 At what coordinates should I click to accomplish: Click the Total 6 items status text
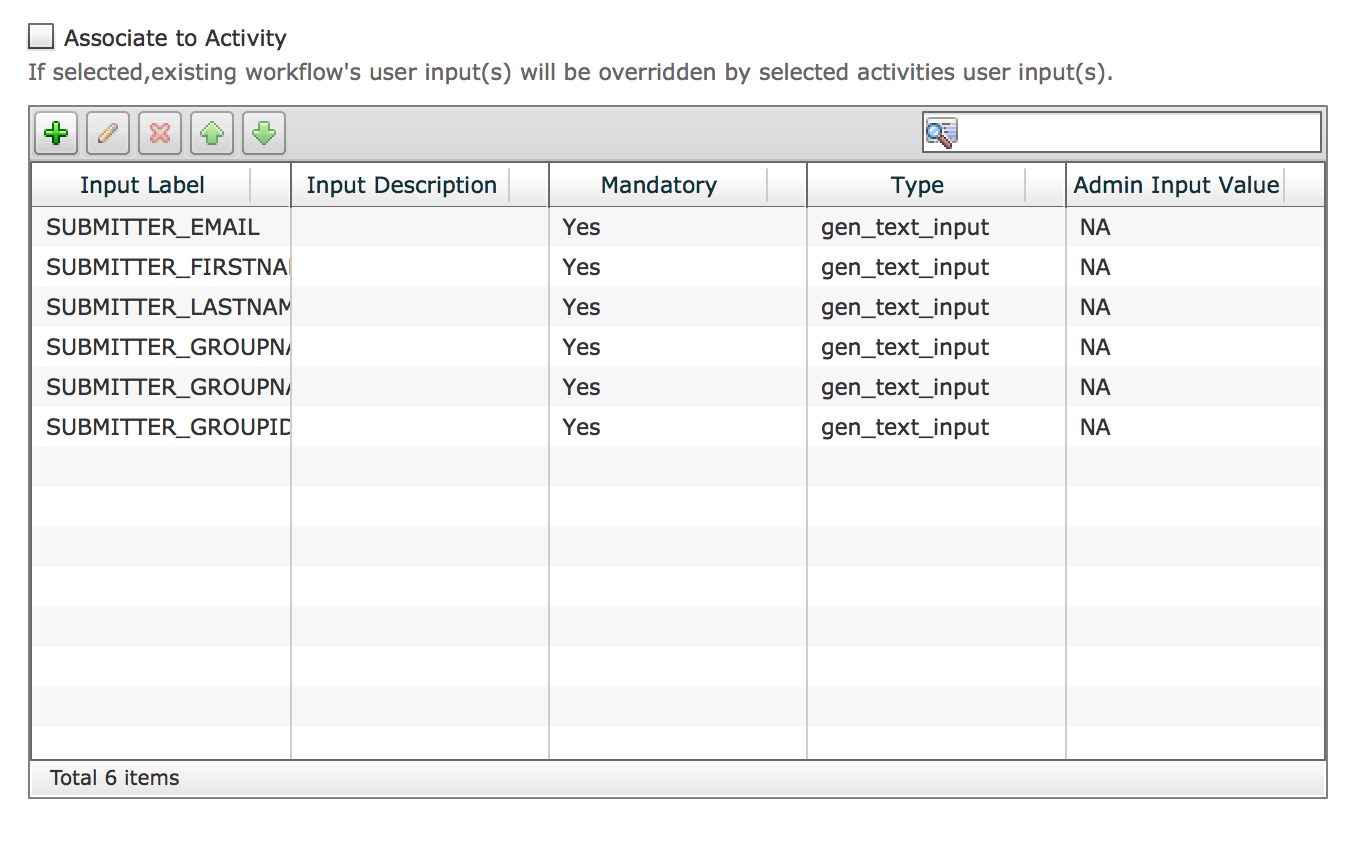115,777
